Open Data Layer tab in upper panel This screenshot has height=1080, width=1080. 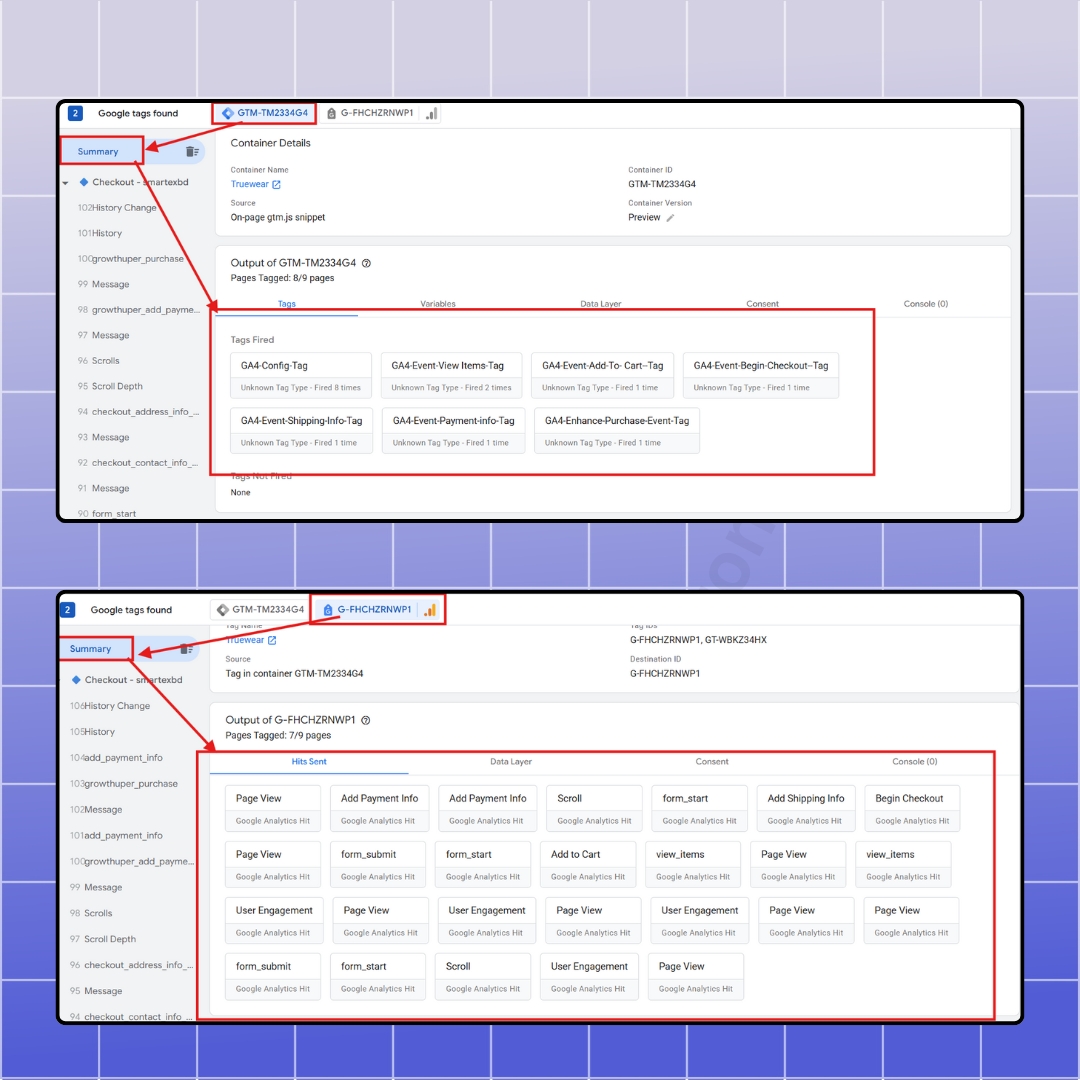coord(601,304)
